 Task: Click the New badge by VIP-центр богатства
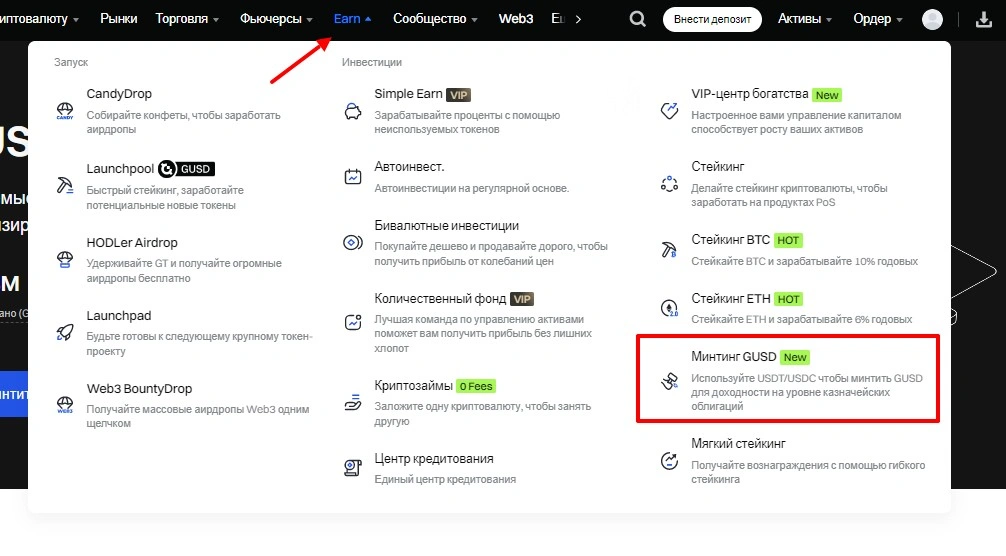click(827, 95)
